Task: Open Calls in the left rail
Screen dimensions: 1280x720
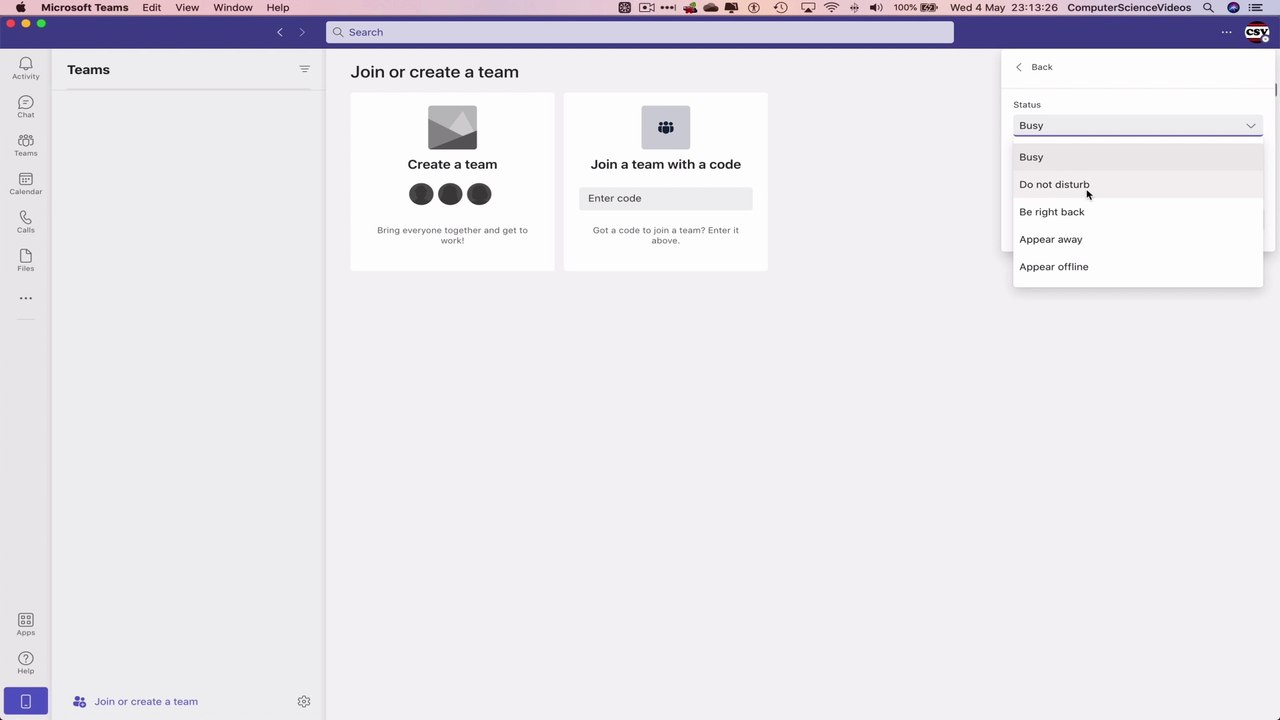Action: coord(26,222)
